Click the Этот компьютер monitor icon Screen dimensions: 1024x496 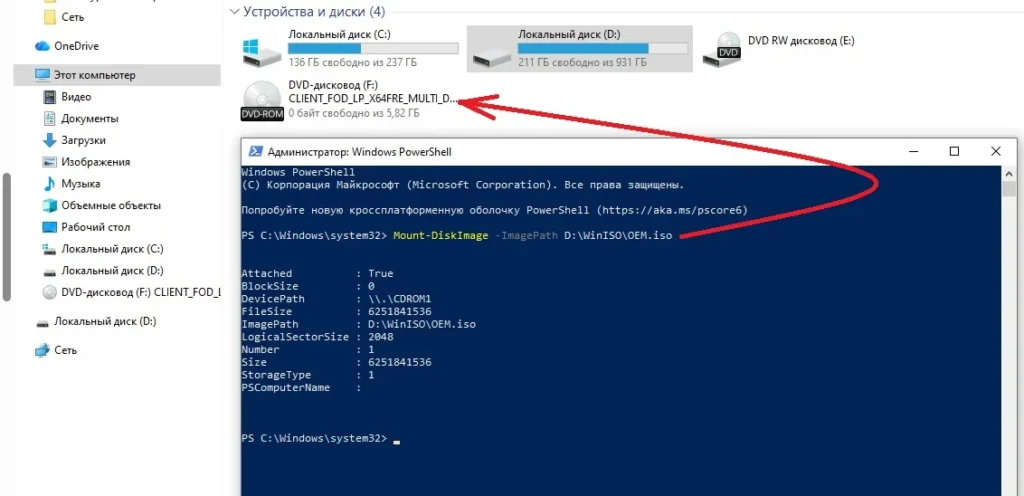(x=42, y=75)
